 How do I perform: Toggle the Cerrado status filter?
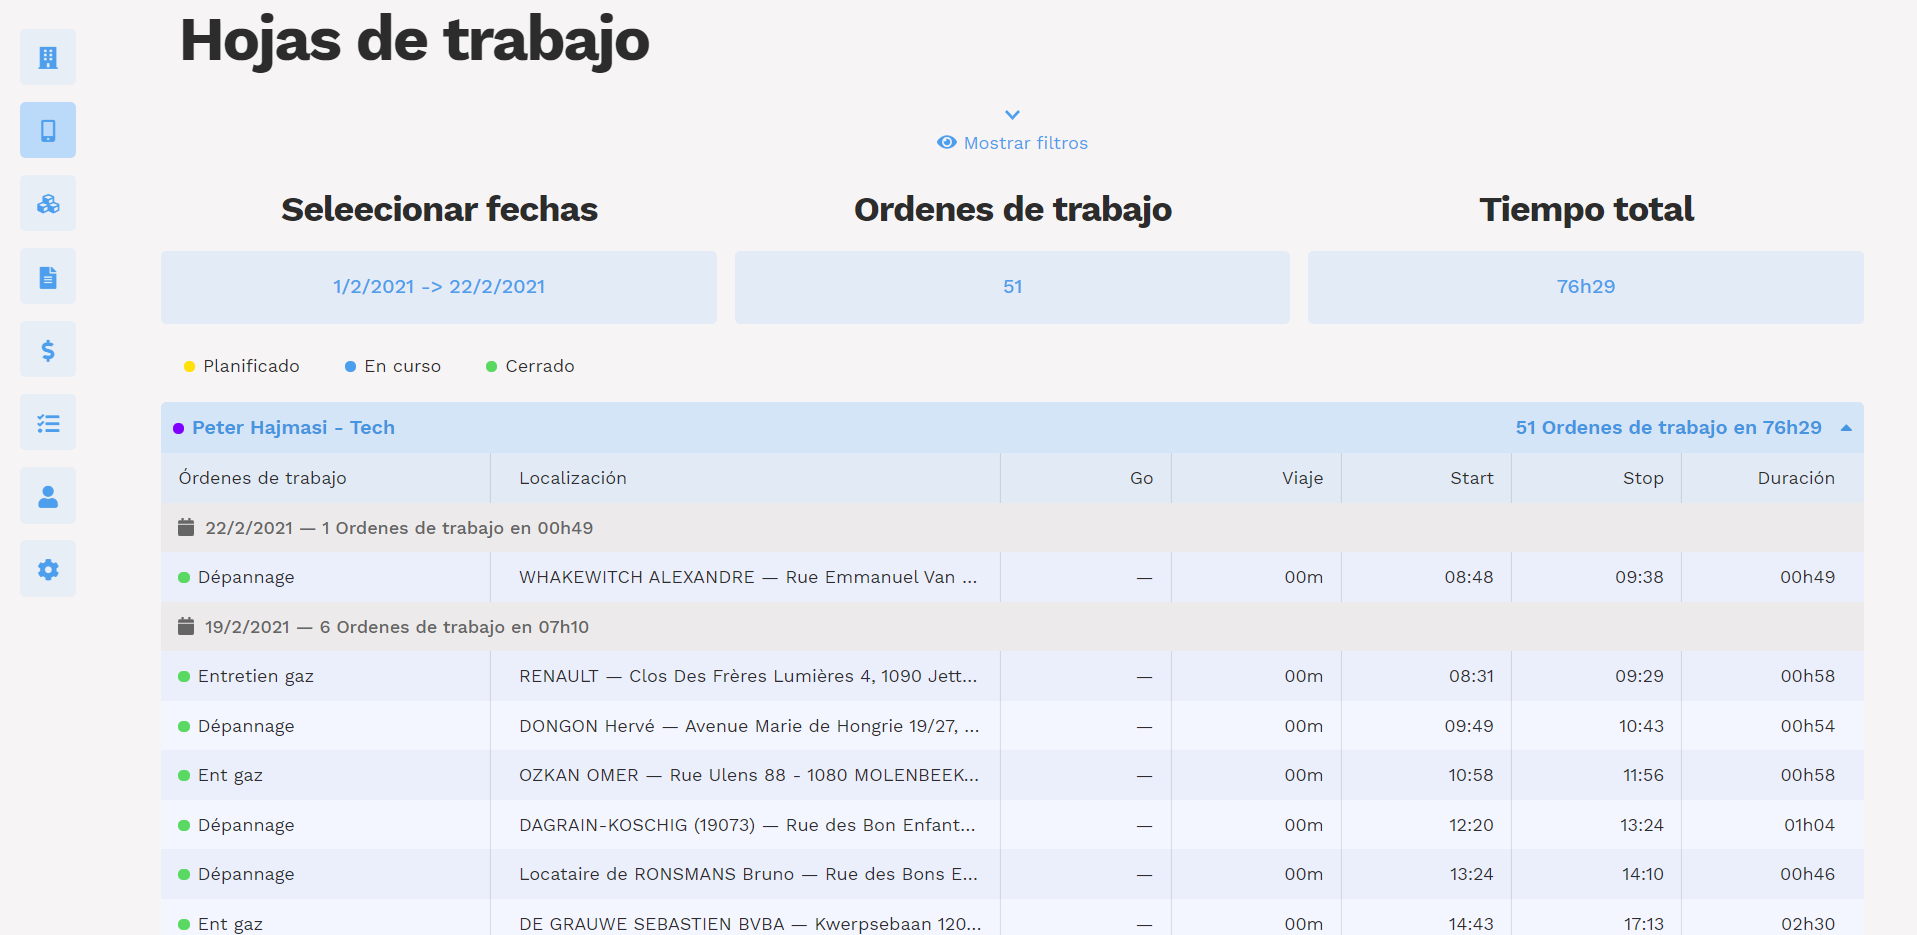pyautogui.click(x=530, y=366)
